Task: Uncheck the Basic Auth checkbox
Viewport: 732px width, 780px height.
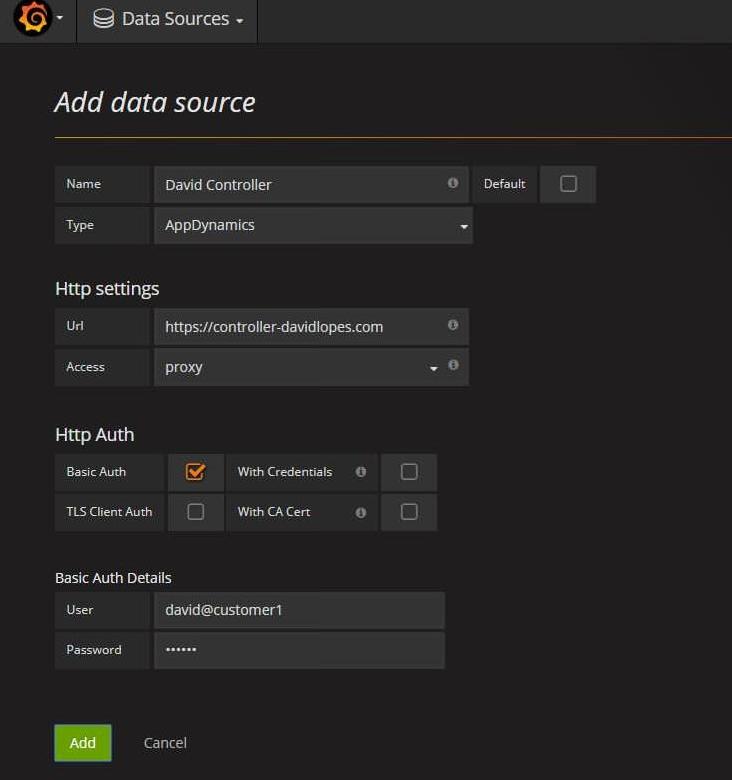Action: pos(195,472)
